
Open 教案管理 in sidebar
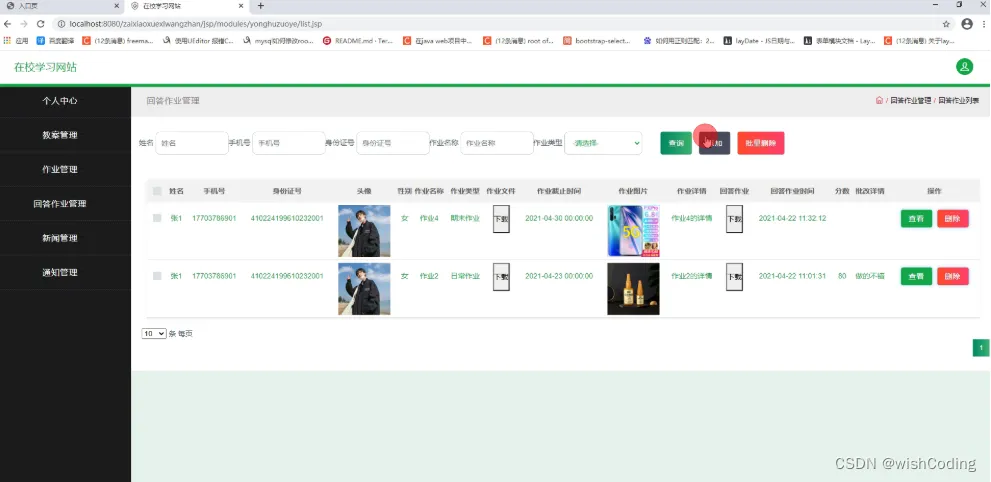click(60, 135)
